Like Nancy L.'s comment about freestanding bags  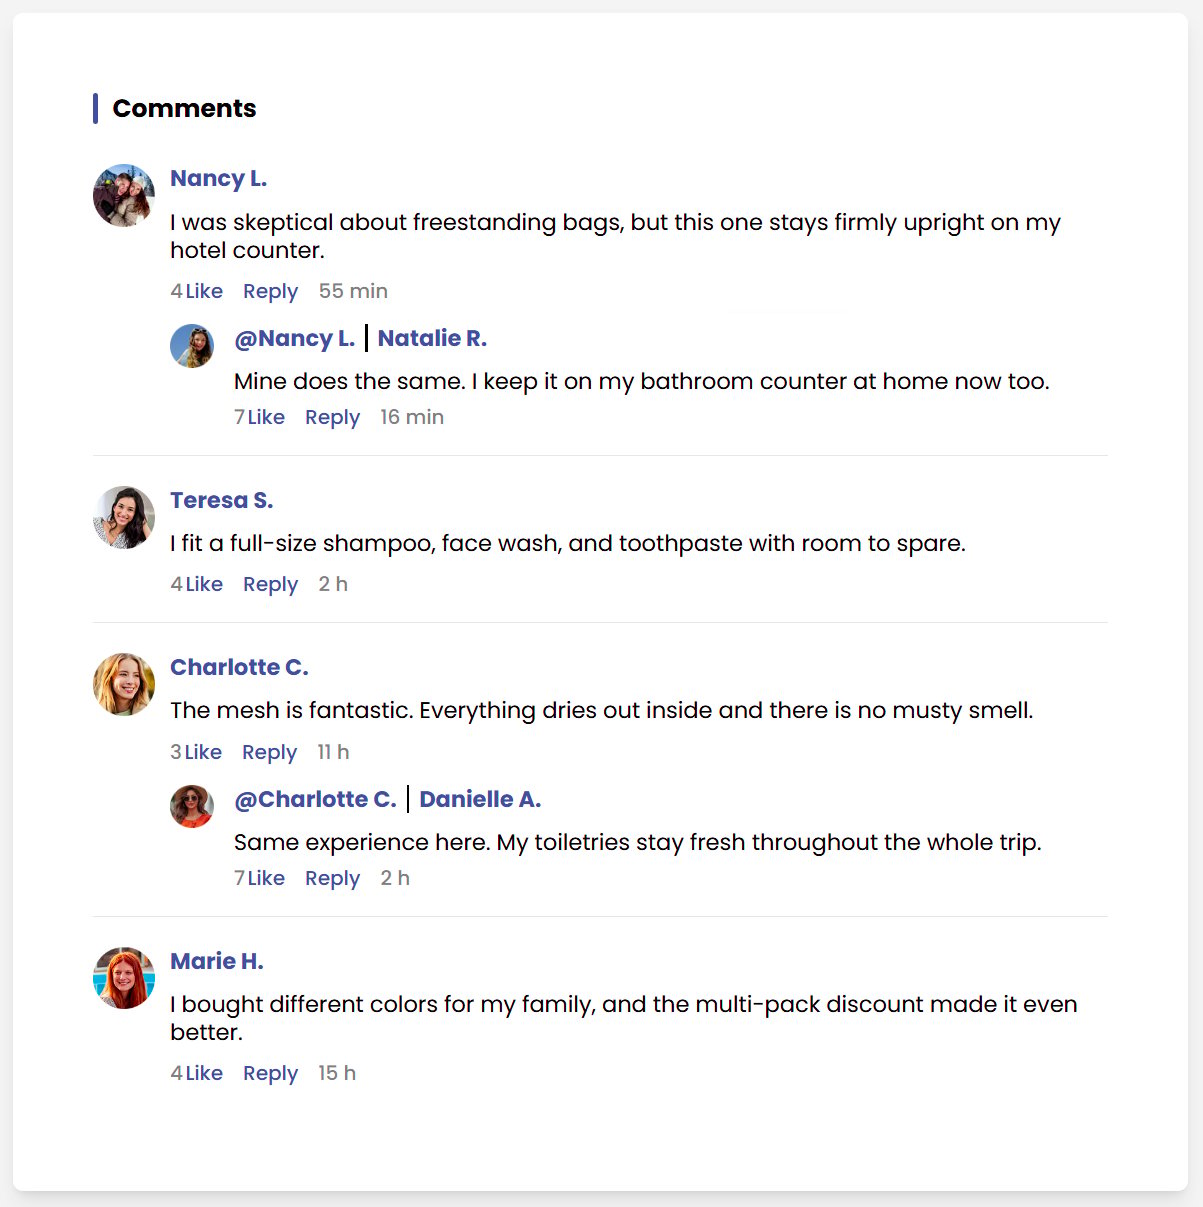point(204,291)
